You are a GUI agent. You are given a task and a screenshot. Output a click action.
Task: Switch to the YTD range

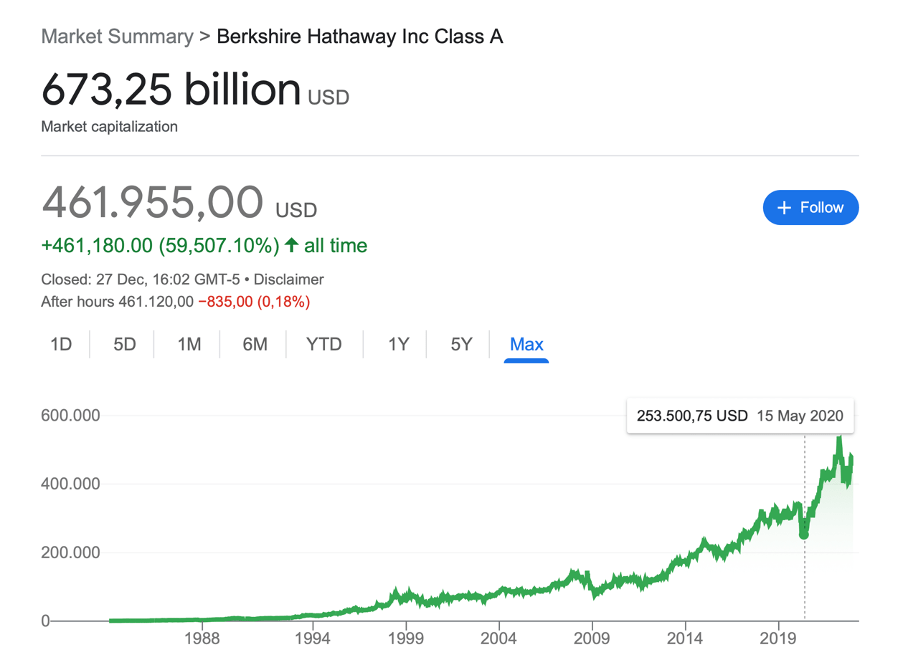pyautogui.click(x=324, y=344)
